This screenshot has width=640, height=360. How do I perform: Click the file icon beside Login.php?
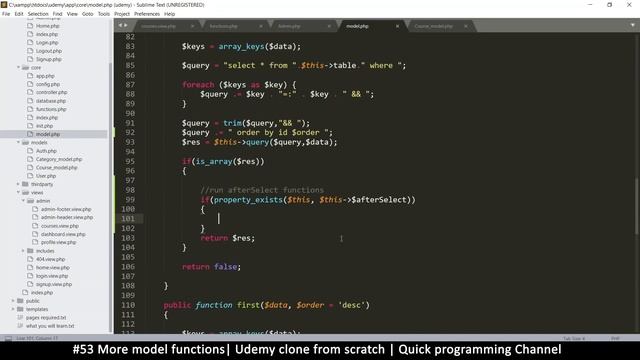[x=30, y=42]
